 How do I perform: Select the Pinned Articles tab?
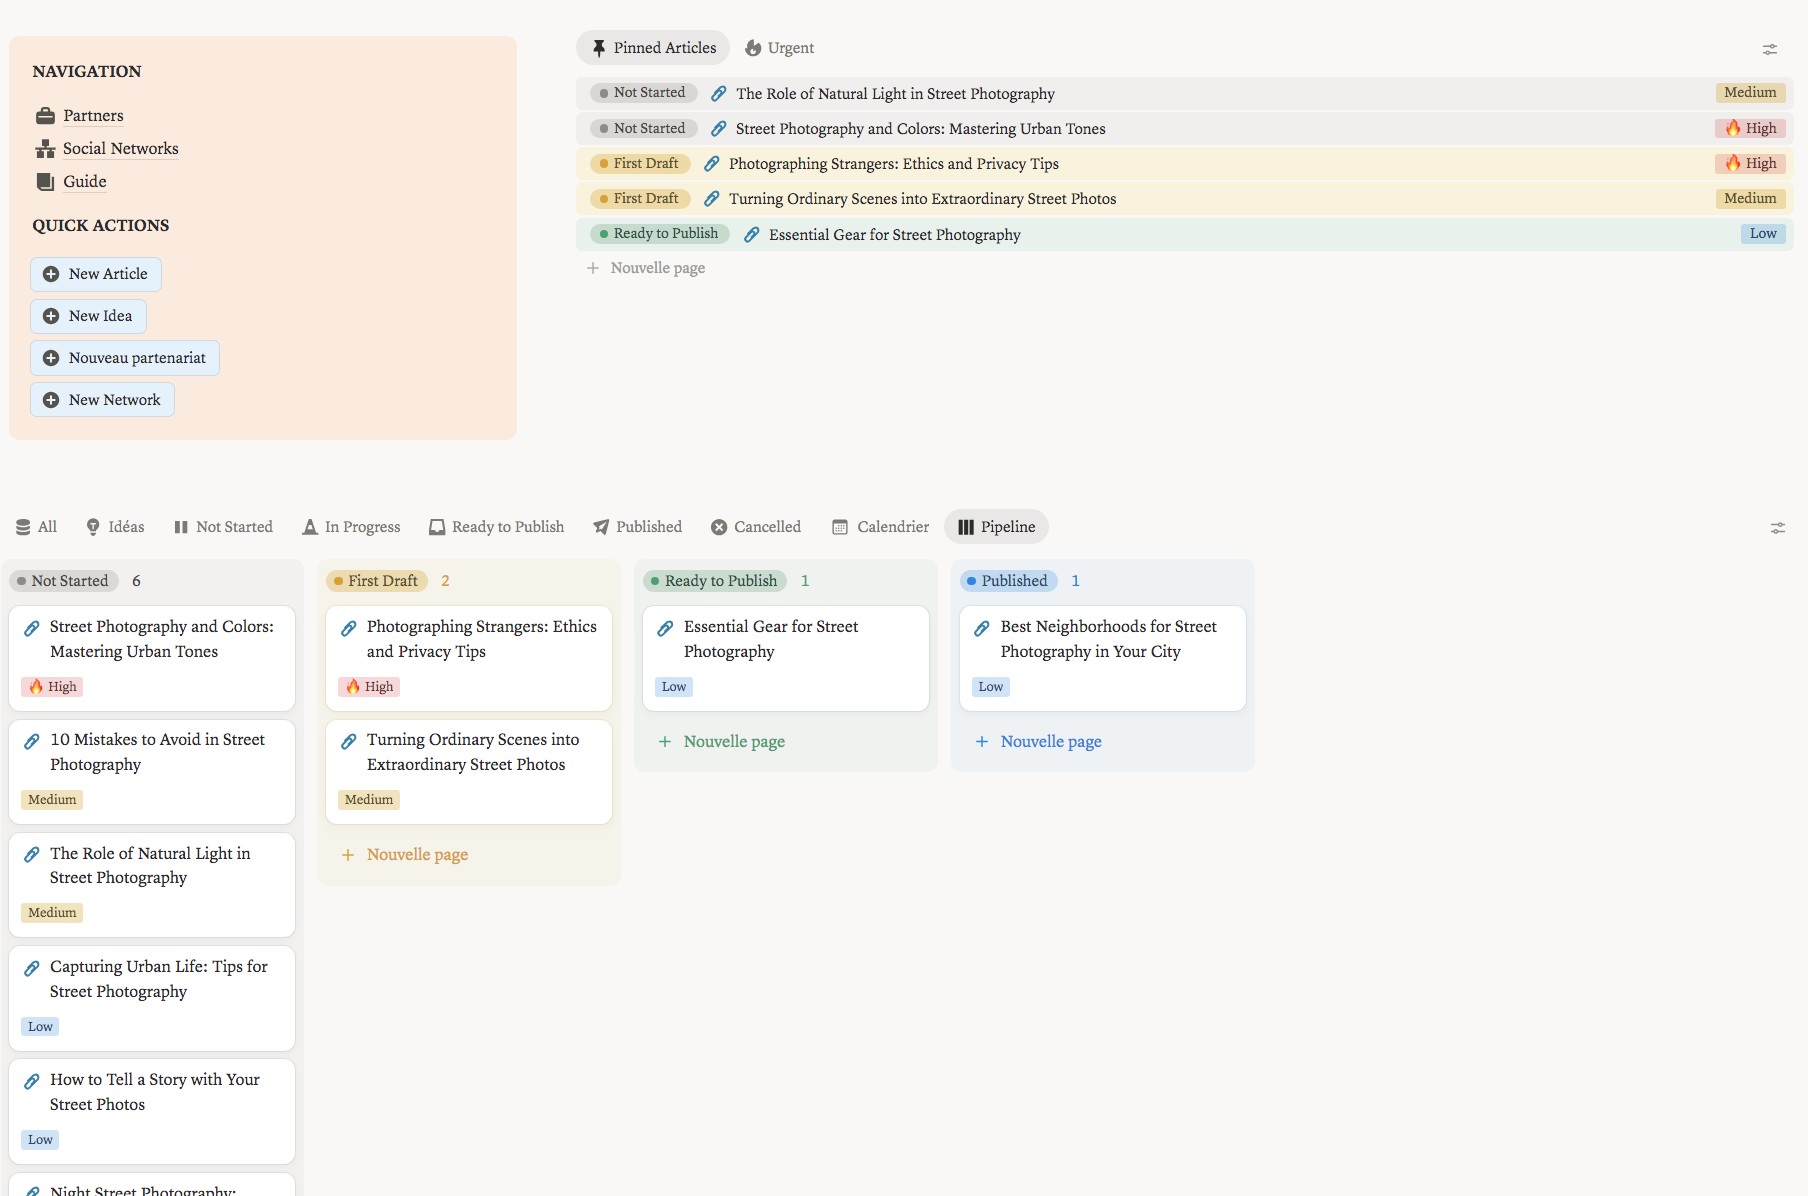click(x=653, y=48)
